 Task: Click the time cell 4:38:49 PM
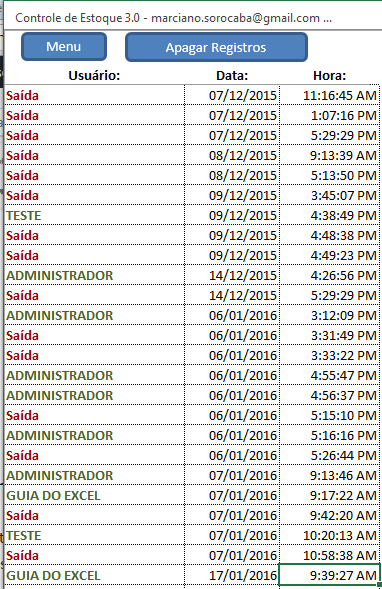coord(329,215)
